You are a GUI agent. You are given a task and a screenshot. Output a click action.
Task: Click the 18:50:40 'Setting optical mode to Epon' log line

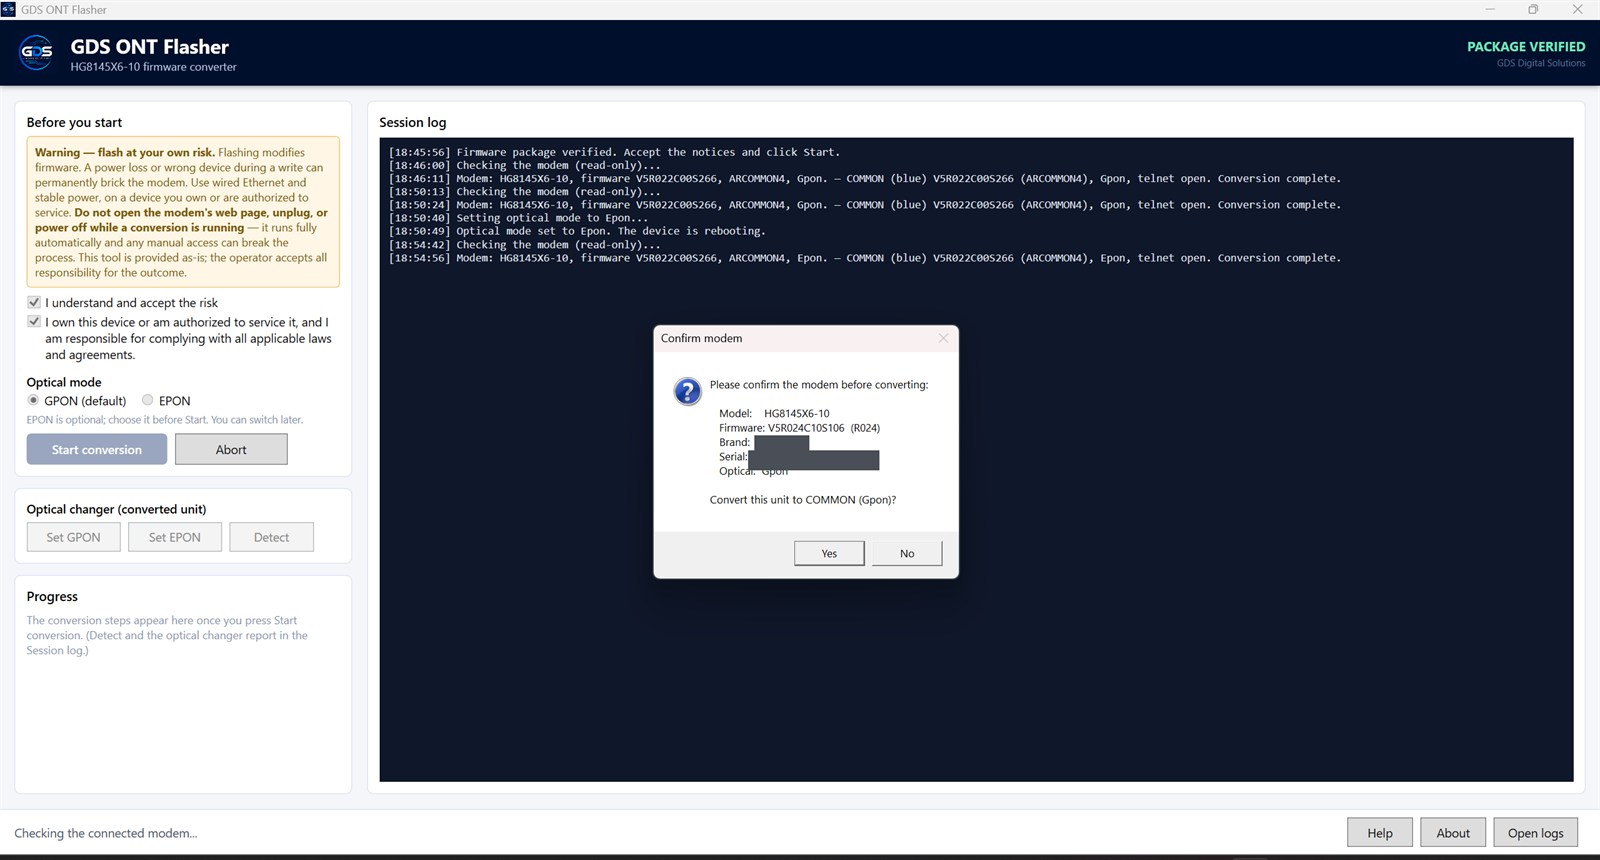pos(519,218)
